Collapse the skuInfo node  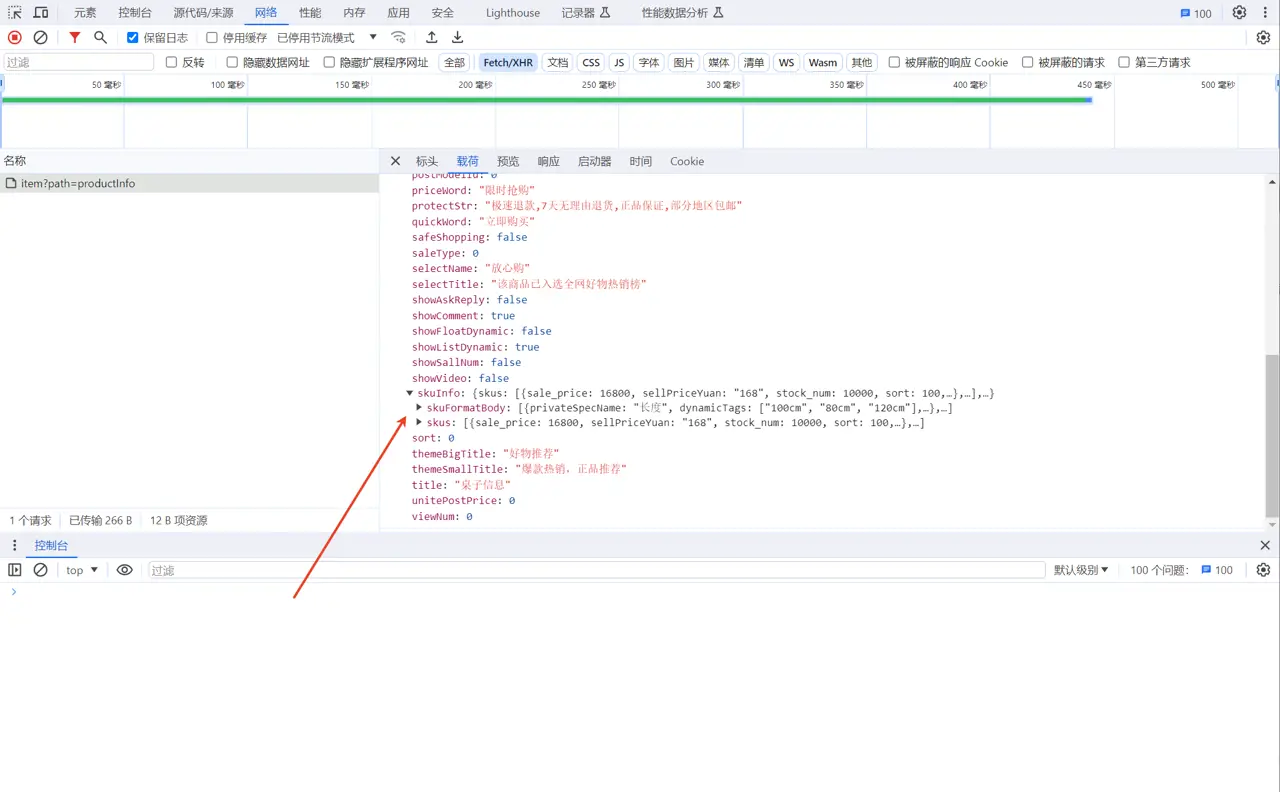pyautogui.click(x=410, y=393)
